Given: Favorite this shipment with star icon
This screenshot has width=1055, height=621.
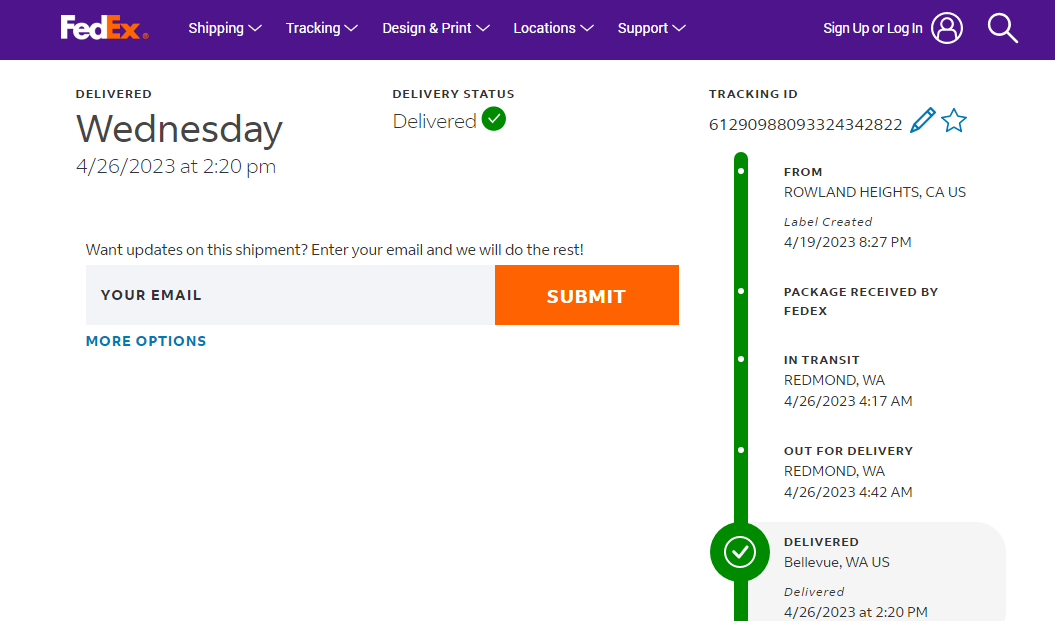Looking at the screenshot, I should [954, 121].
